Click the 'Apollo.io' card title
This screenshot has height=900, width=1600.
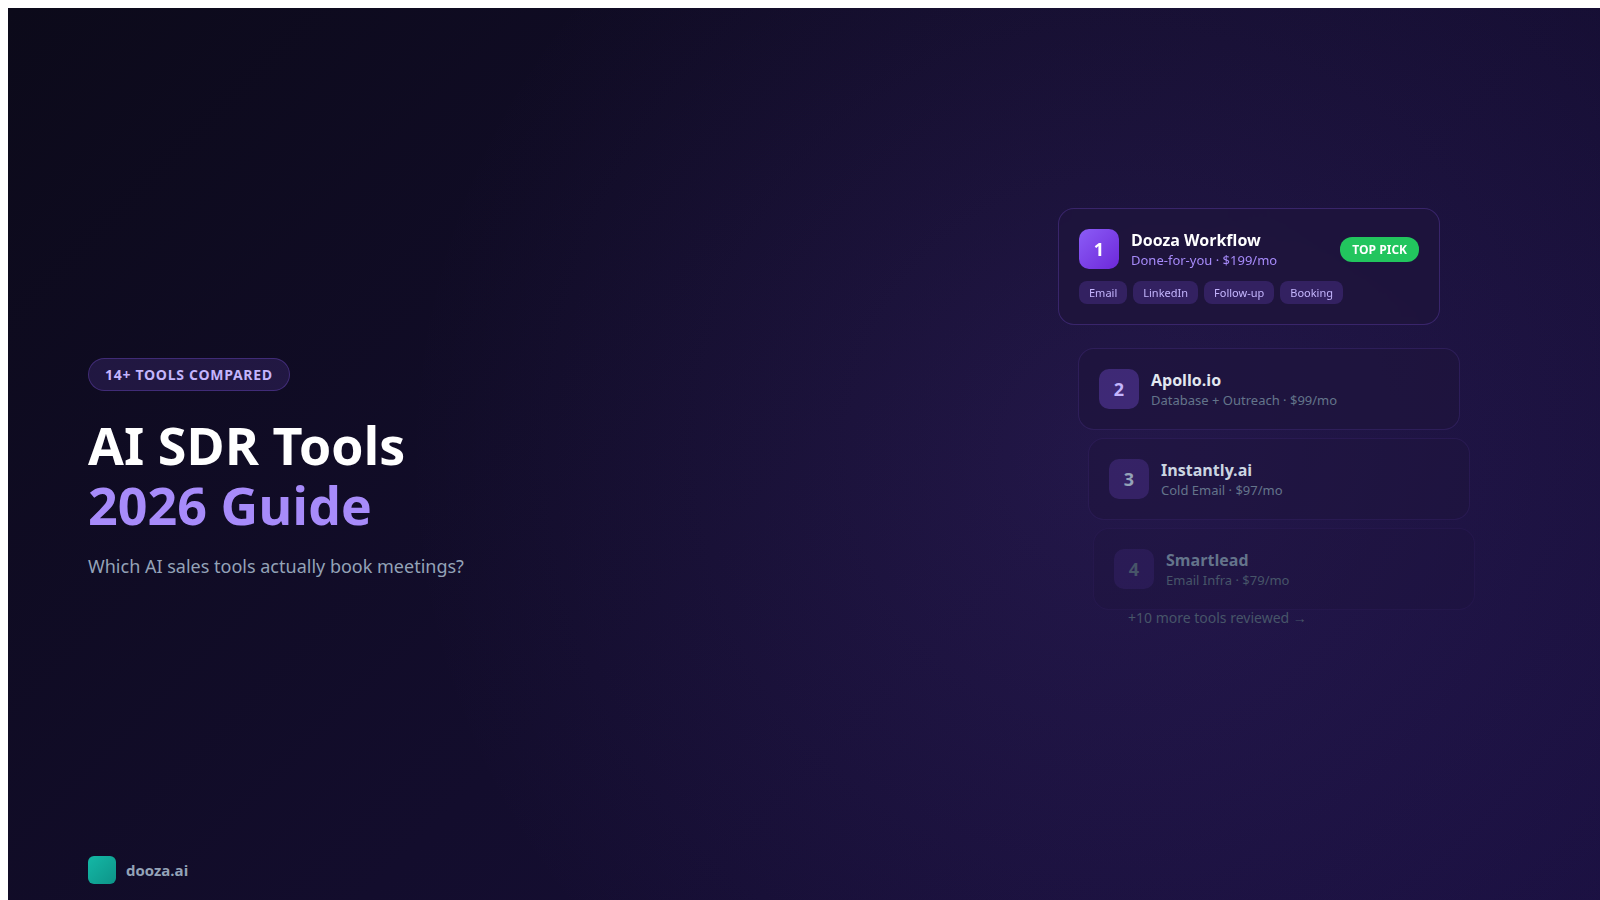(1185, 380)
